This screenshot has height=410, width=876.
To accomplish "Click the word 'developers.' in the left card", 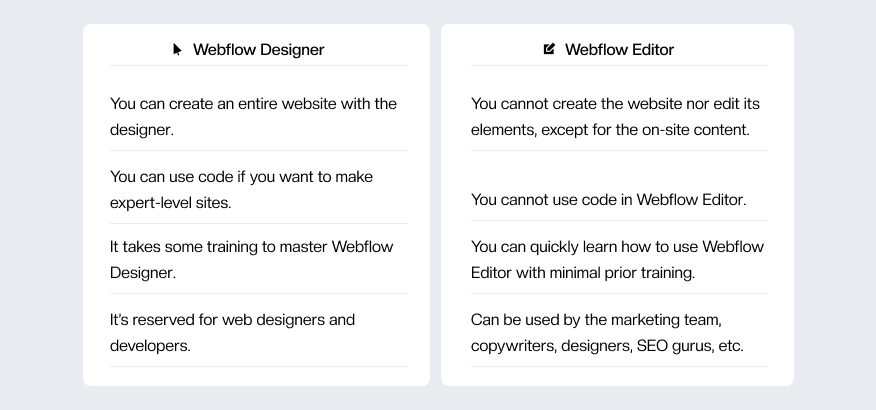I will click(150, 346).
